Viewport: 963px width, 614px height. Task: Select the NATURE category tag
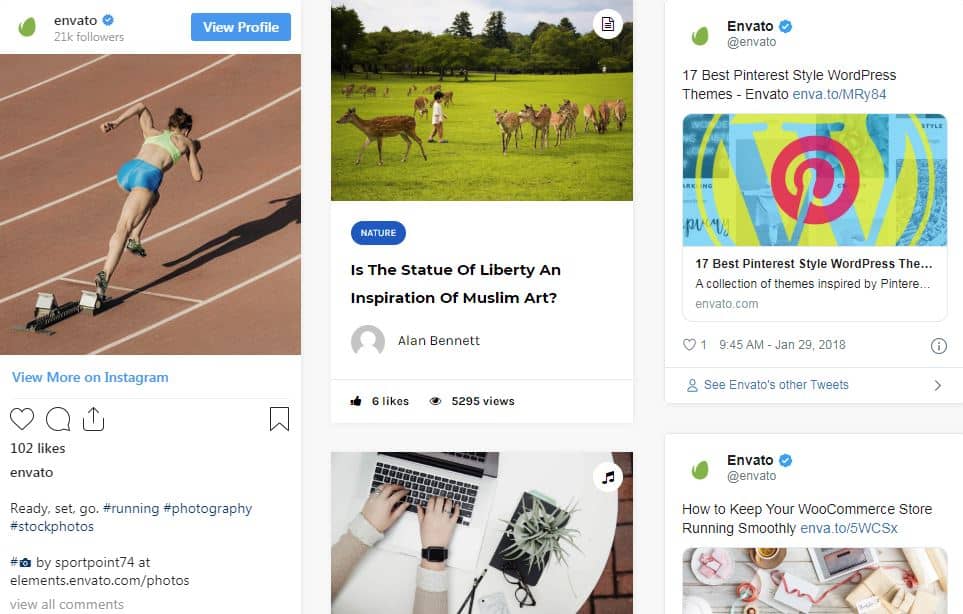pyautogui.click(x=378, y=233)
